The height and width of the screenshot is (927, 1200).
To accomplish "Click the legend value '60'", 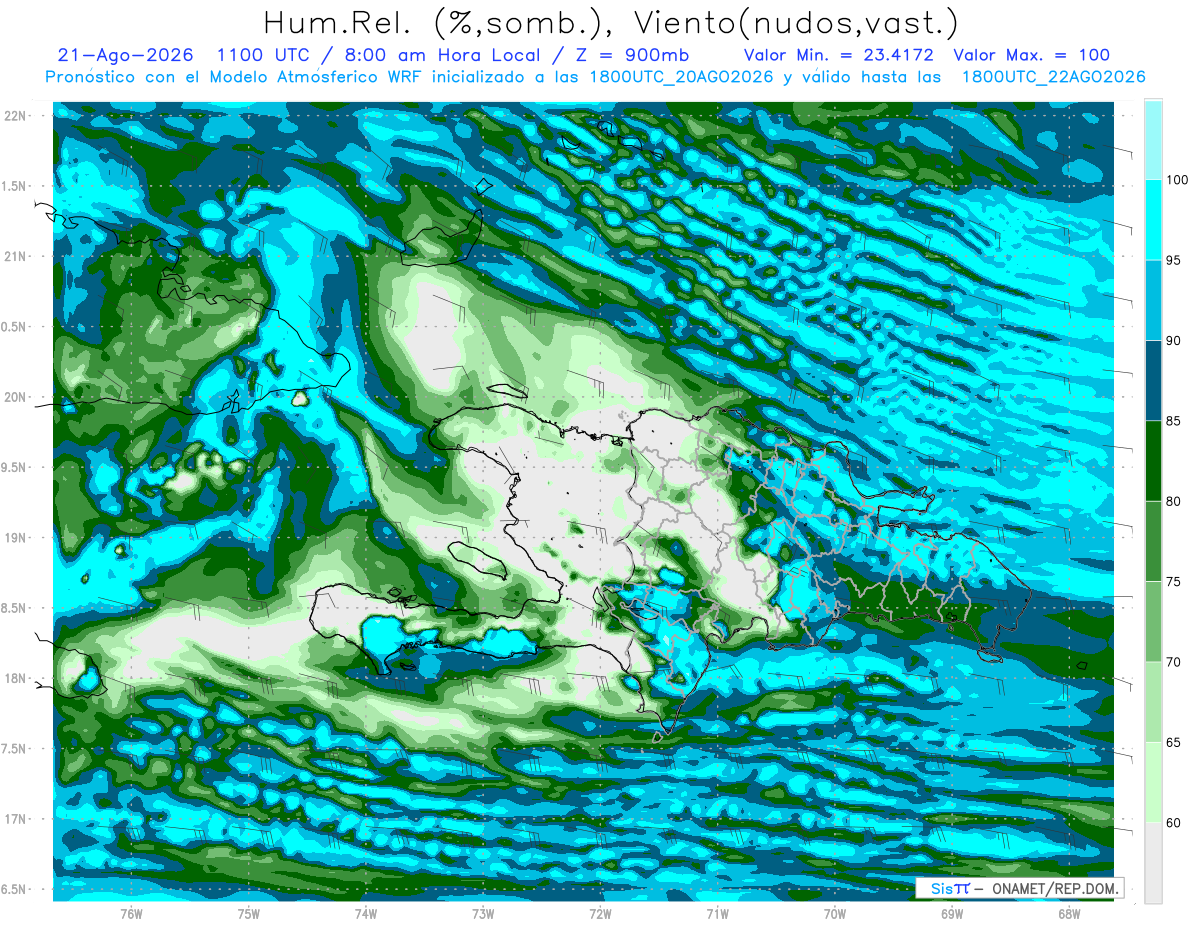I will pyautogui.click(x=1174, y=823).
